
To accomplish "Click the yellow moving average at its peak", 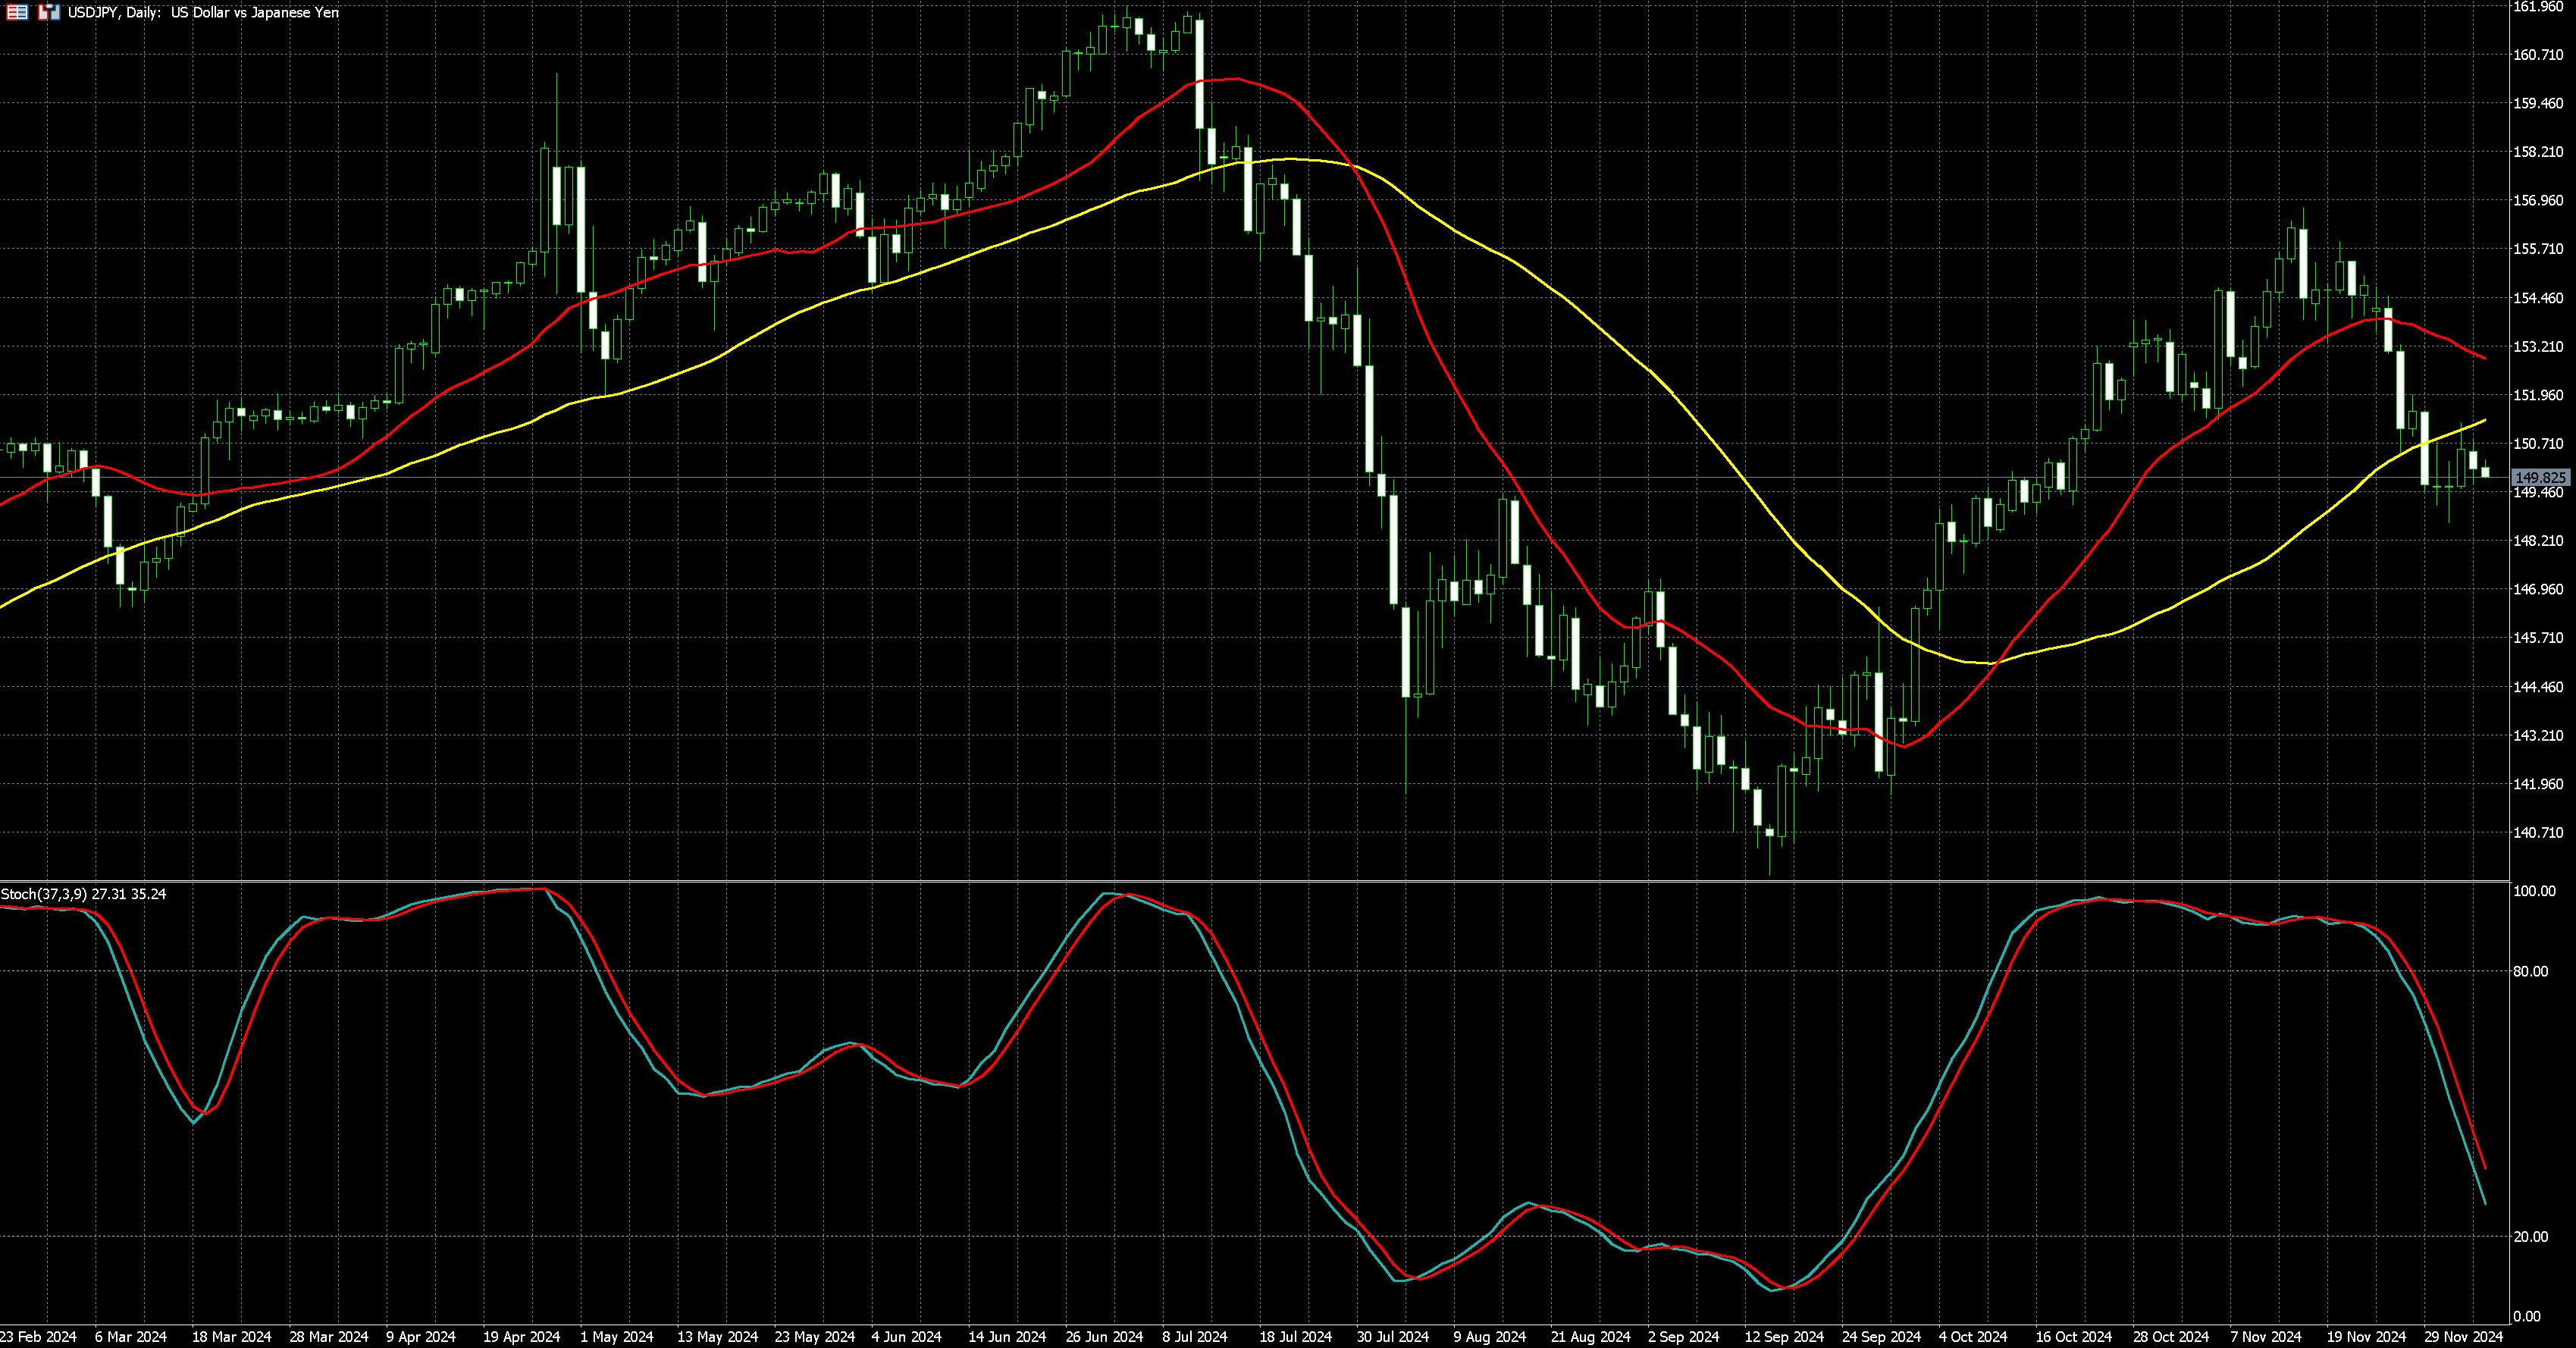I will [x=1290, y=159].
